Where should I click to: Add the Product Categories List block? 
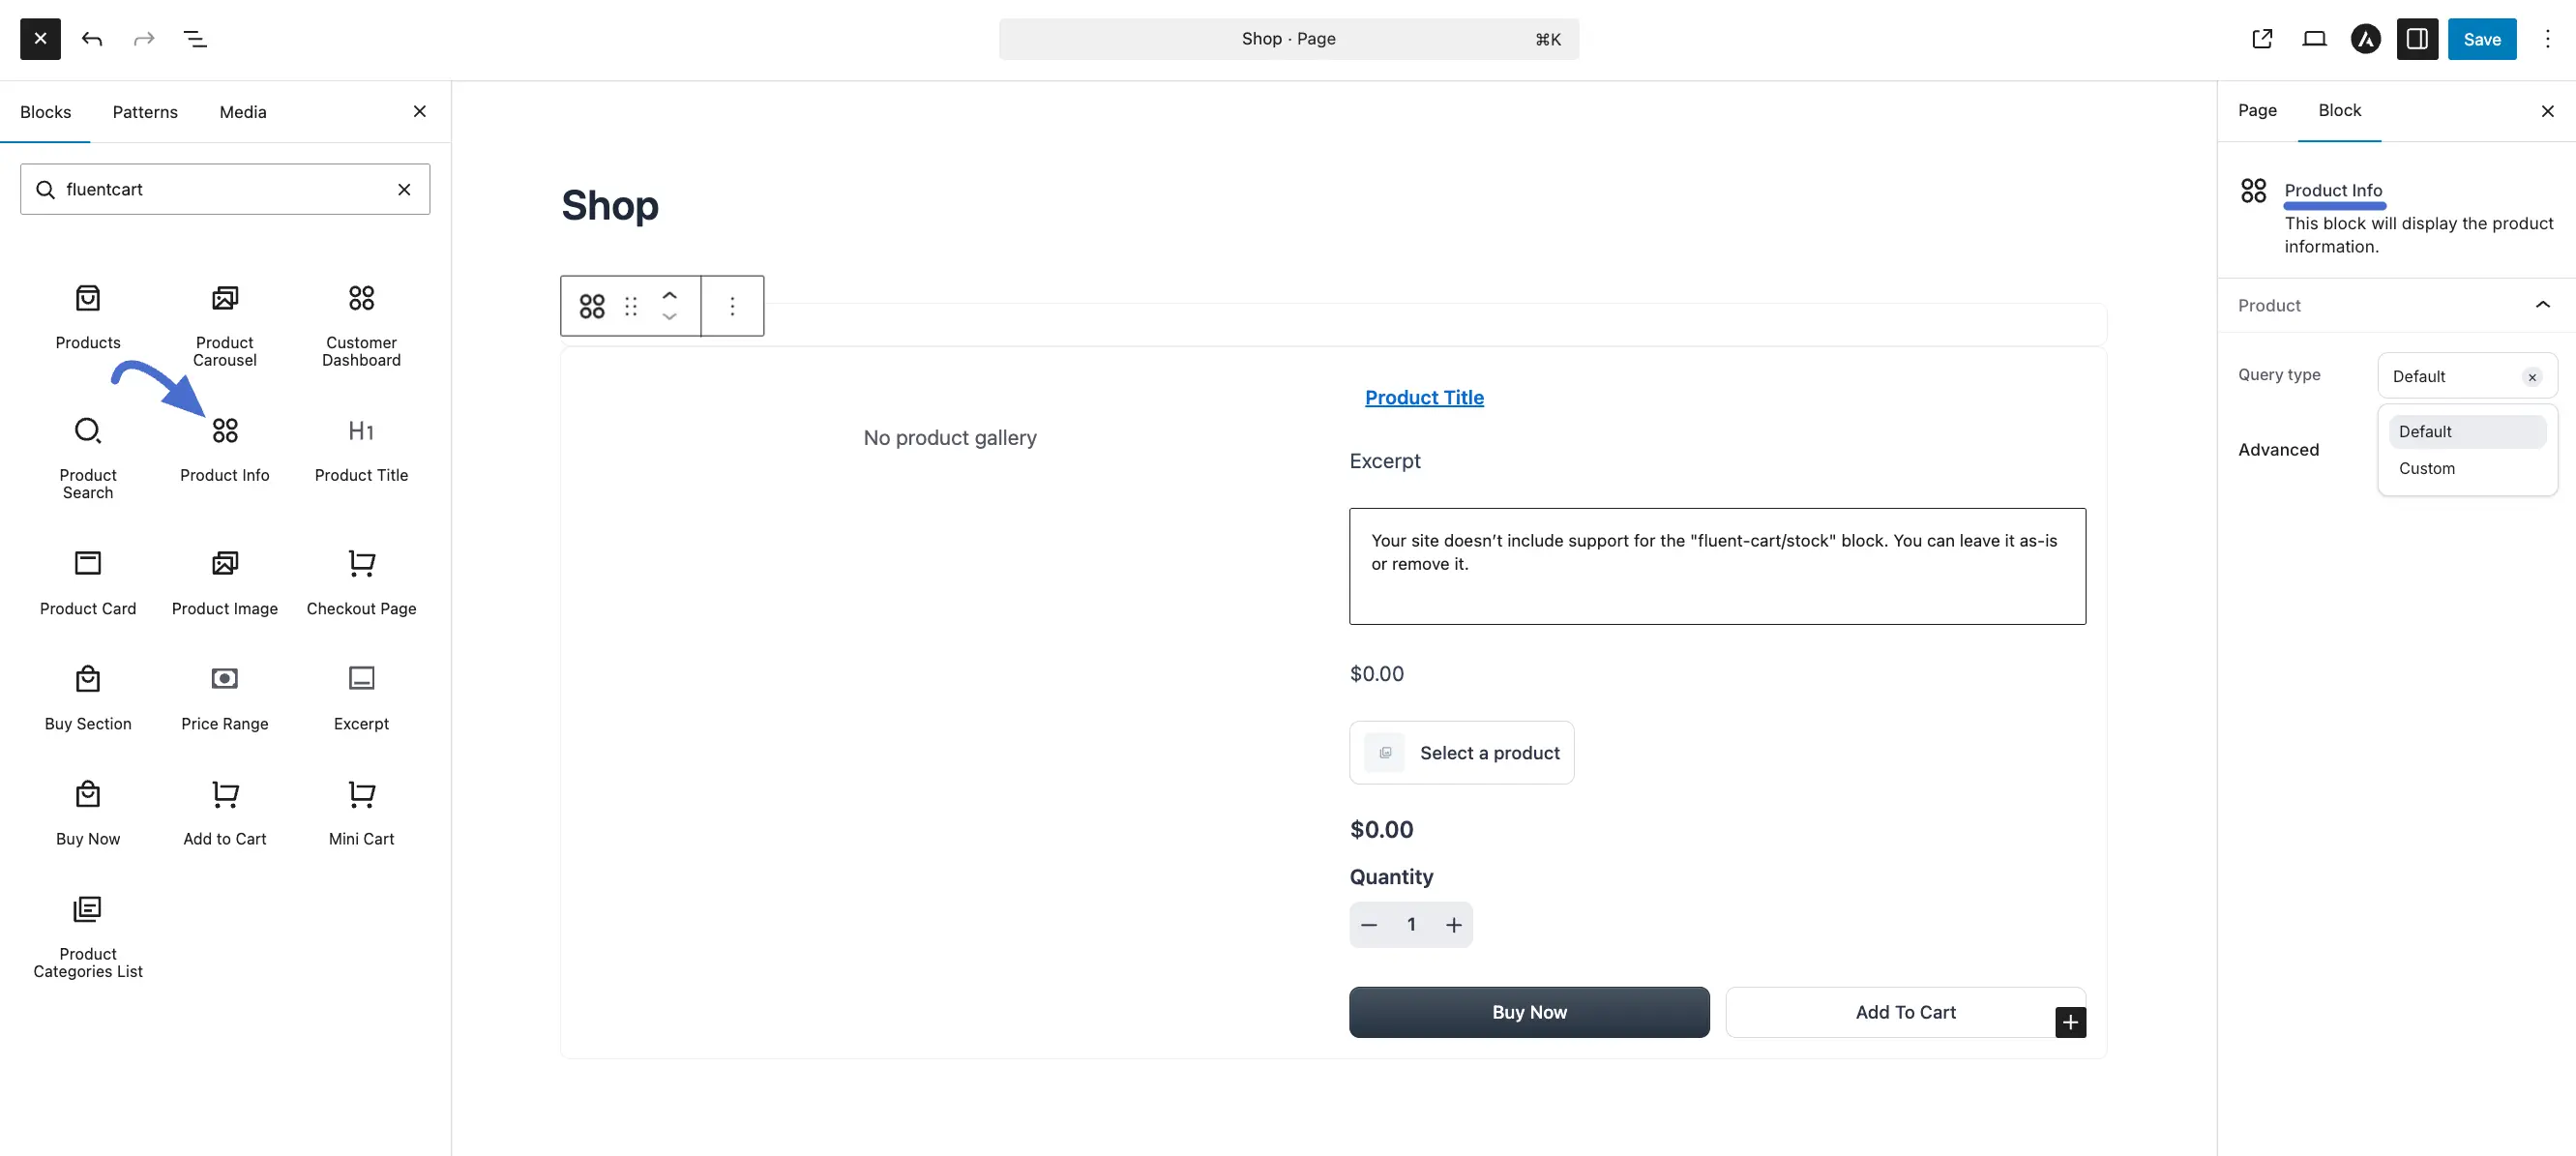tap(87, 930)
